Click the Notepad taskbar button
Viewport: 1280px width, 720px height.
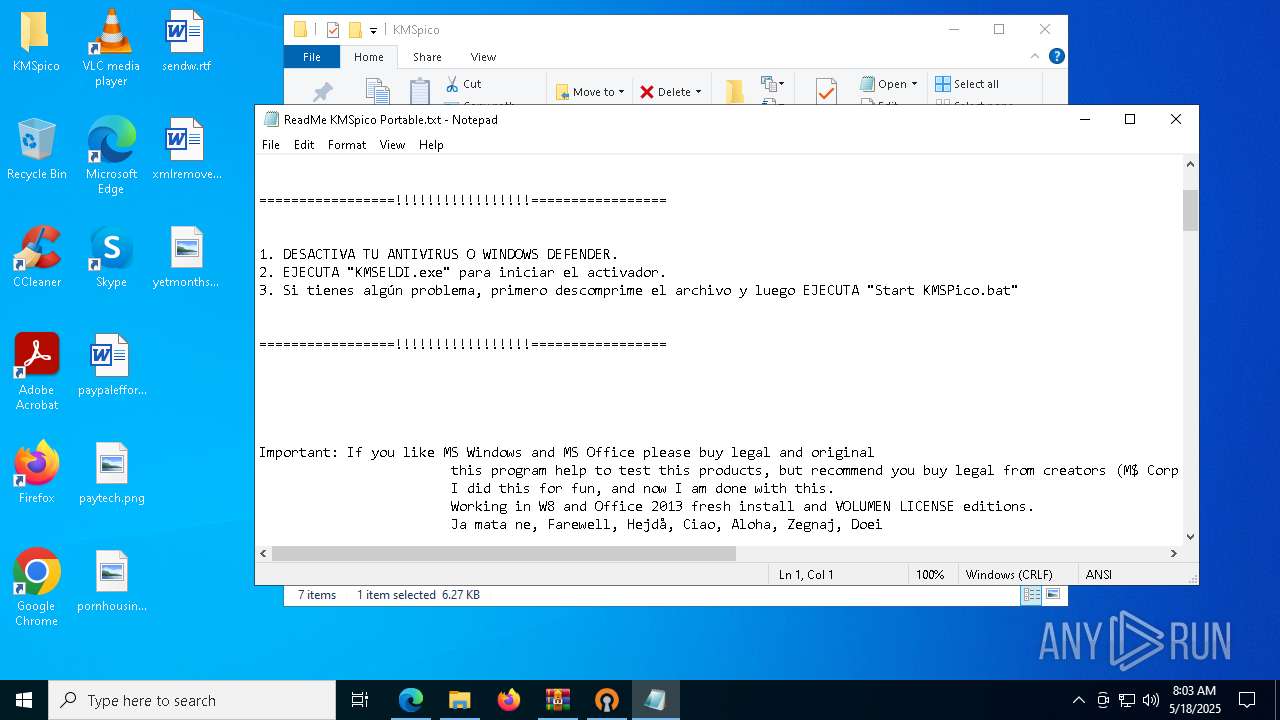[655, 700]
